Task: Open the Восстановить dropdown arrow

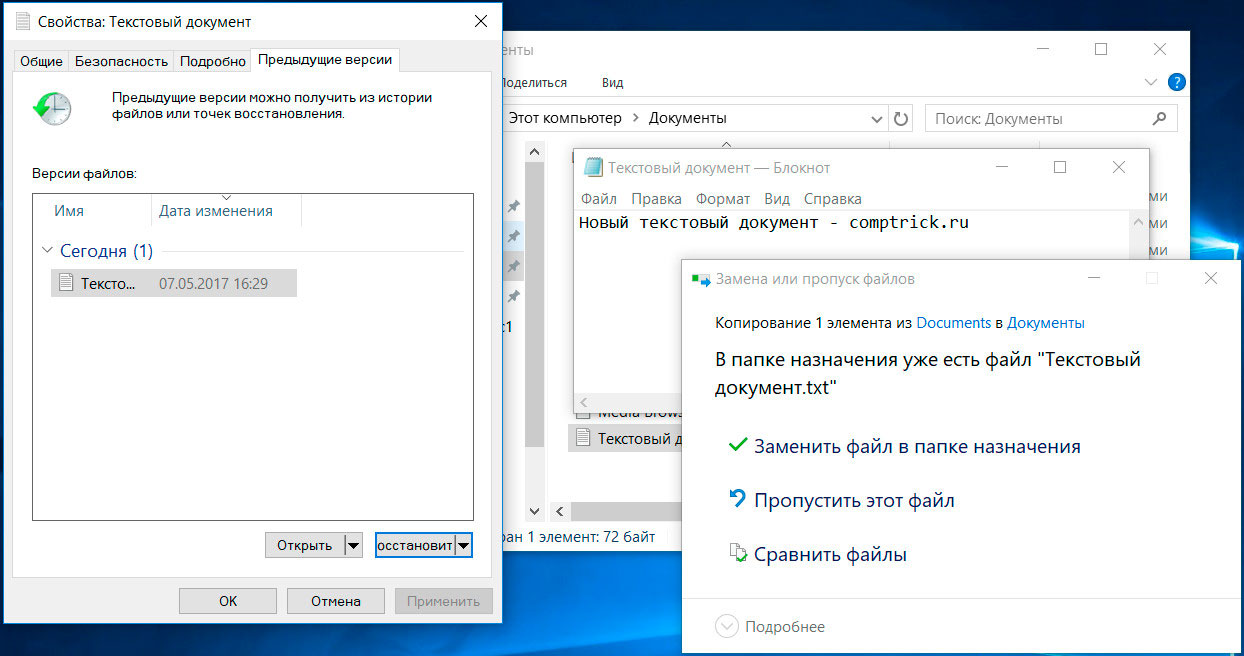Action: pos(463,545)
